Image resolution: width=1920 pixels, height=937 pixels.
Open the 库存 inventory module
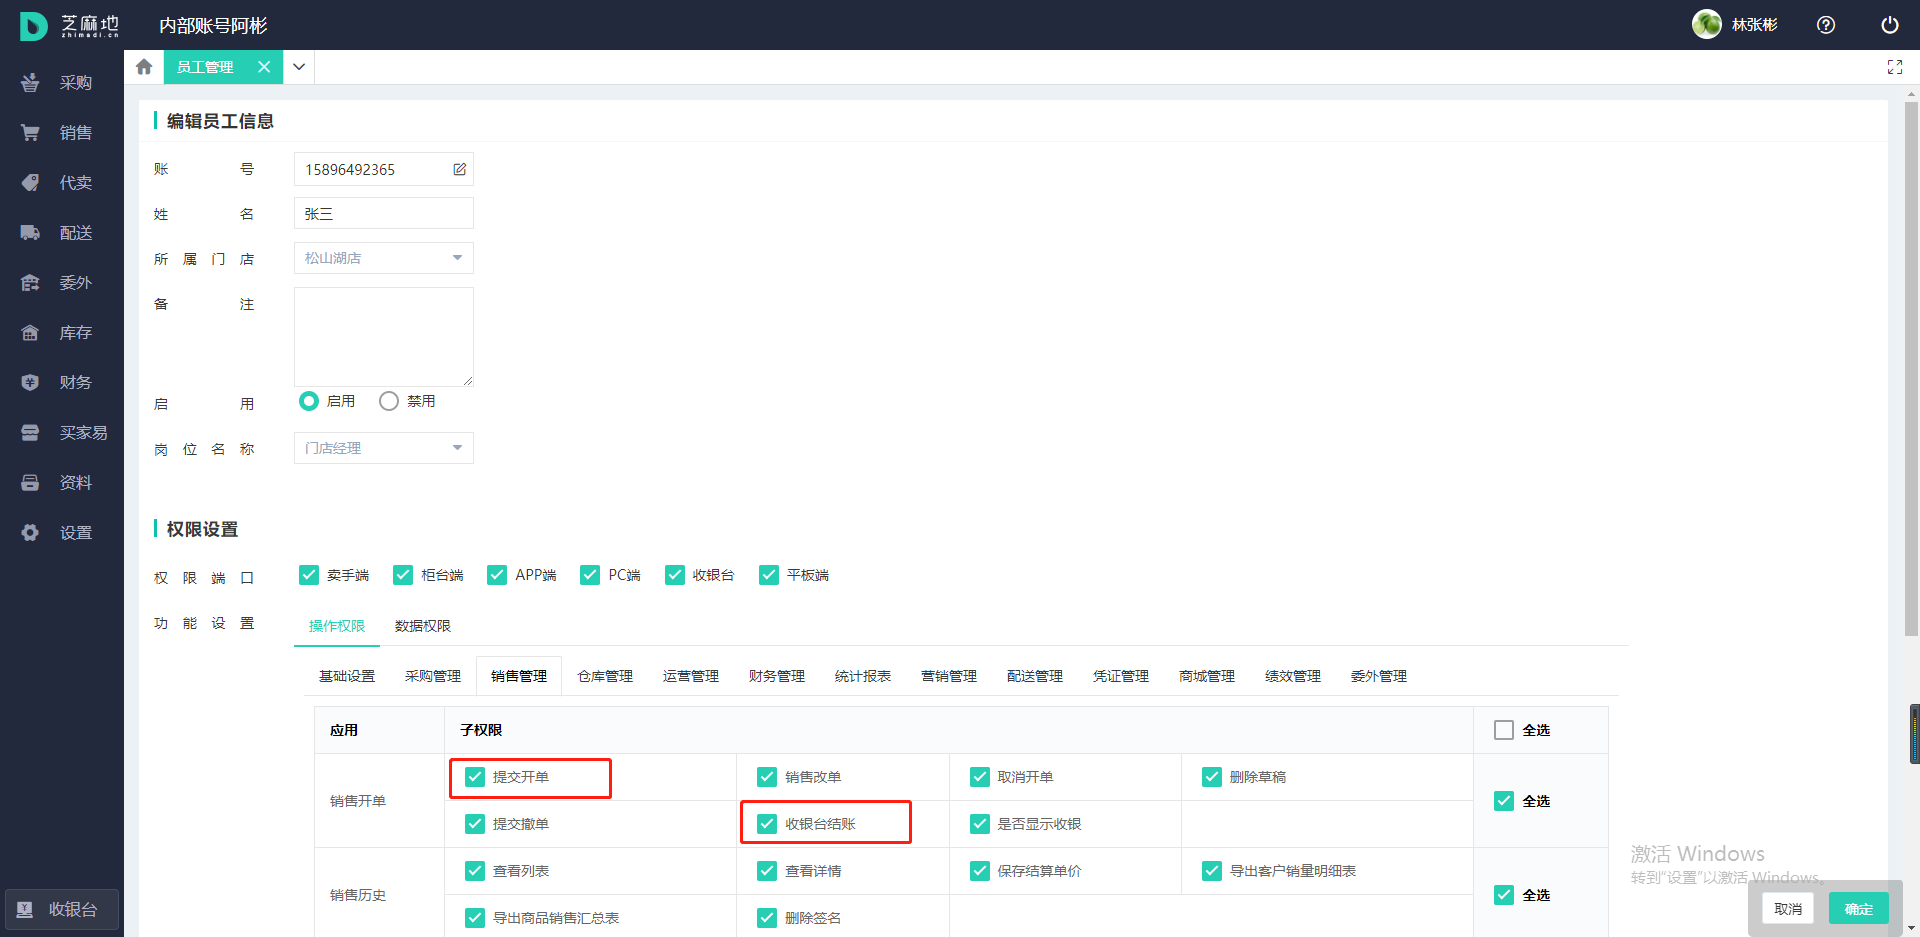60,333
